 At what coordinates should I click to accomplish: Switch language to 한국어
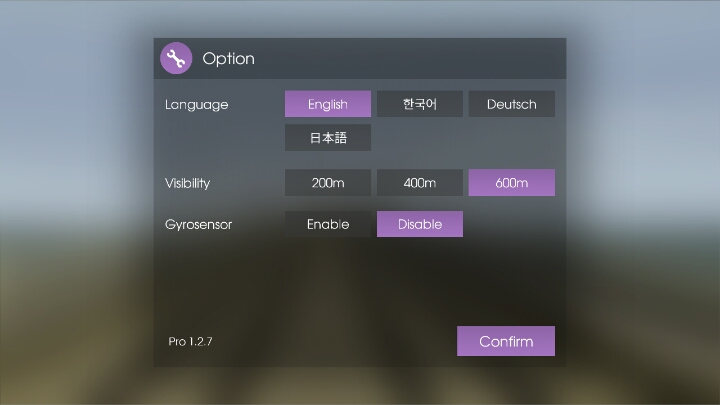420,104
